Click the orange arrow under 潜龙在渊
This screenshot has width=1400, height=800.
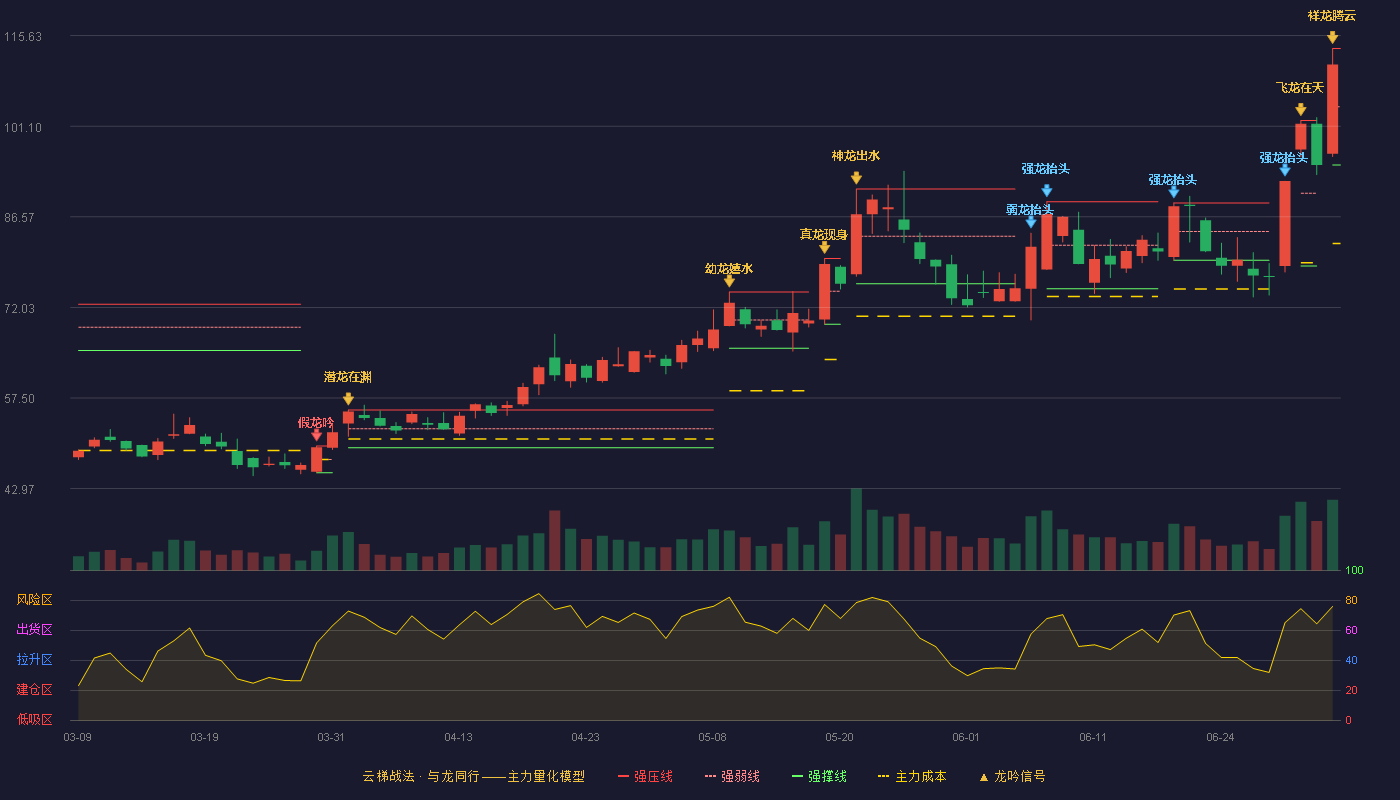click(x=348, y=398)
